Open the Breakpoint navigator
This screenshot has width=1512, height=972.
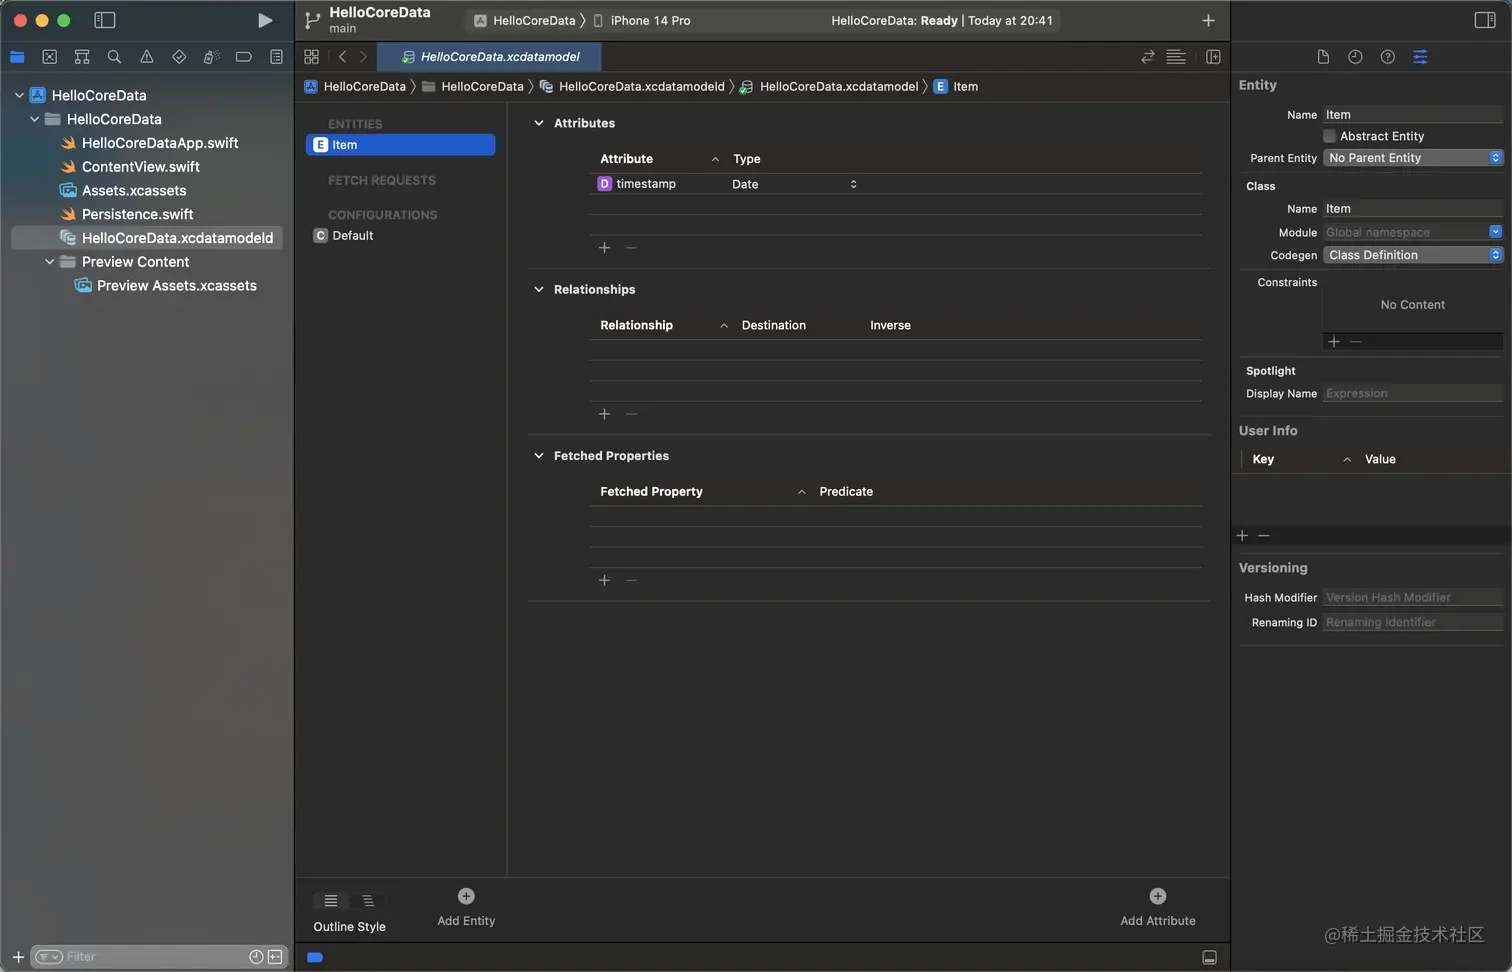point(243,57)
